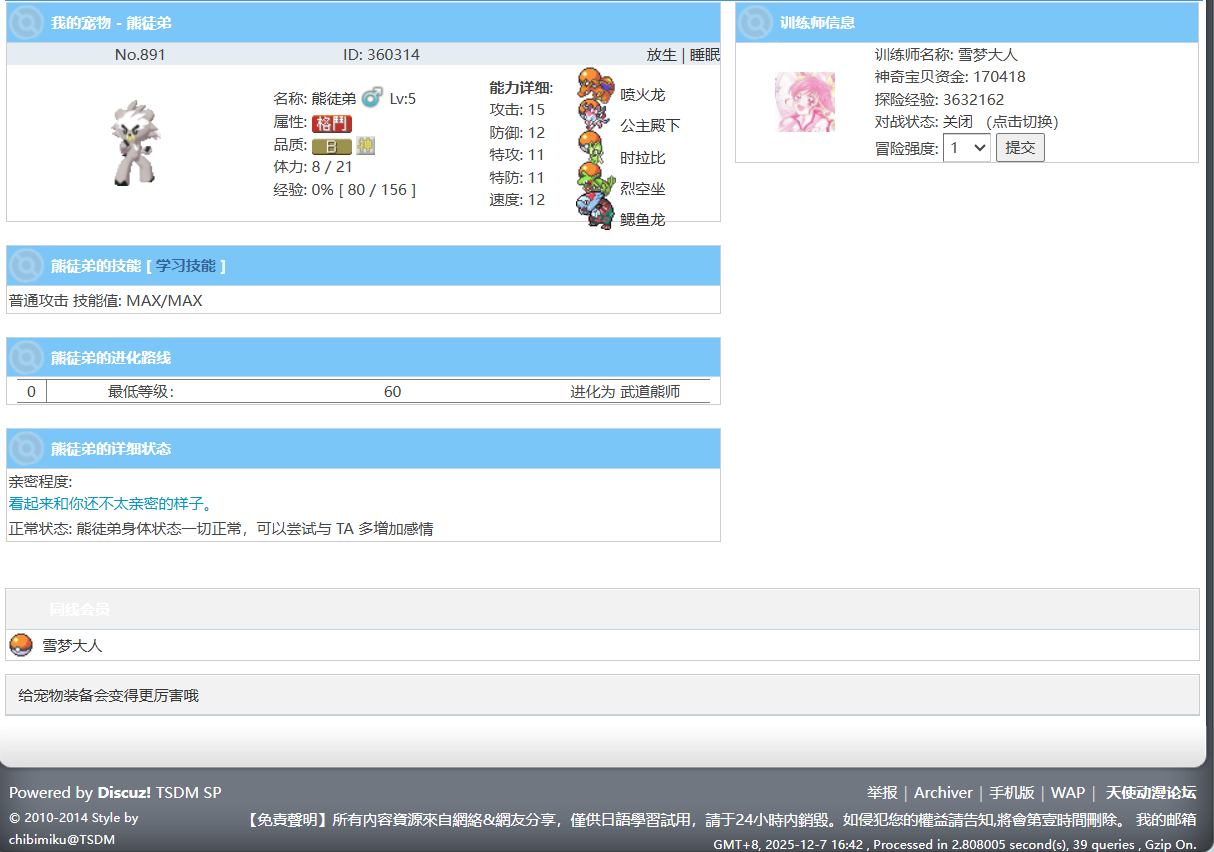Open the 冒险强度 dropdown
The height and width of the screenshot is (852, 1214).
tap(966, 148)
